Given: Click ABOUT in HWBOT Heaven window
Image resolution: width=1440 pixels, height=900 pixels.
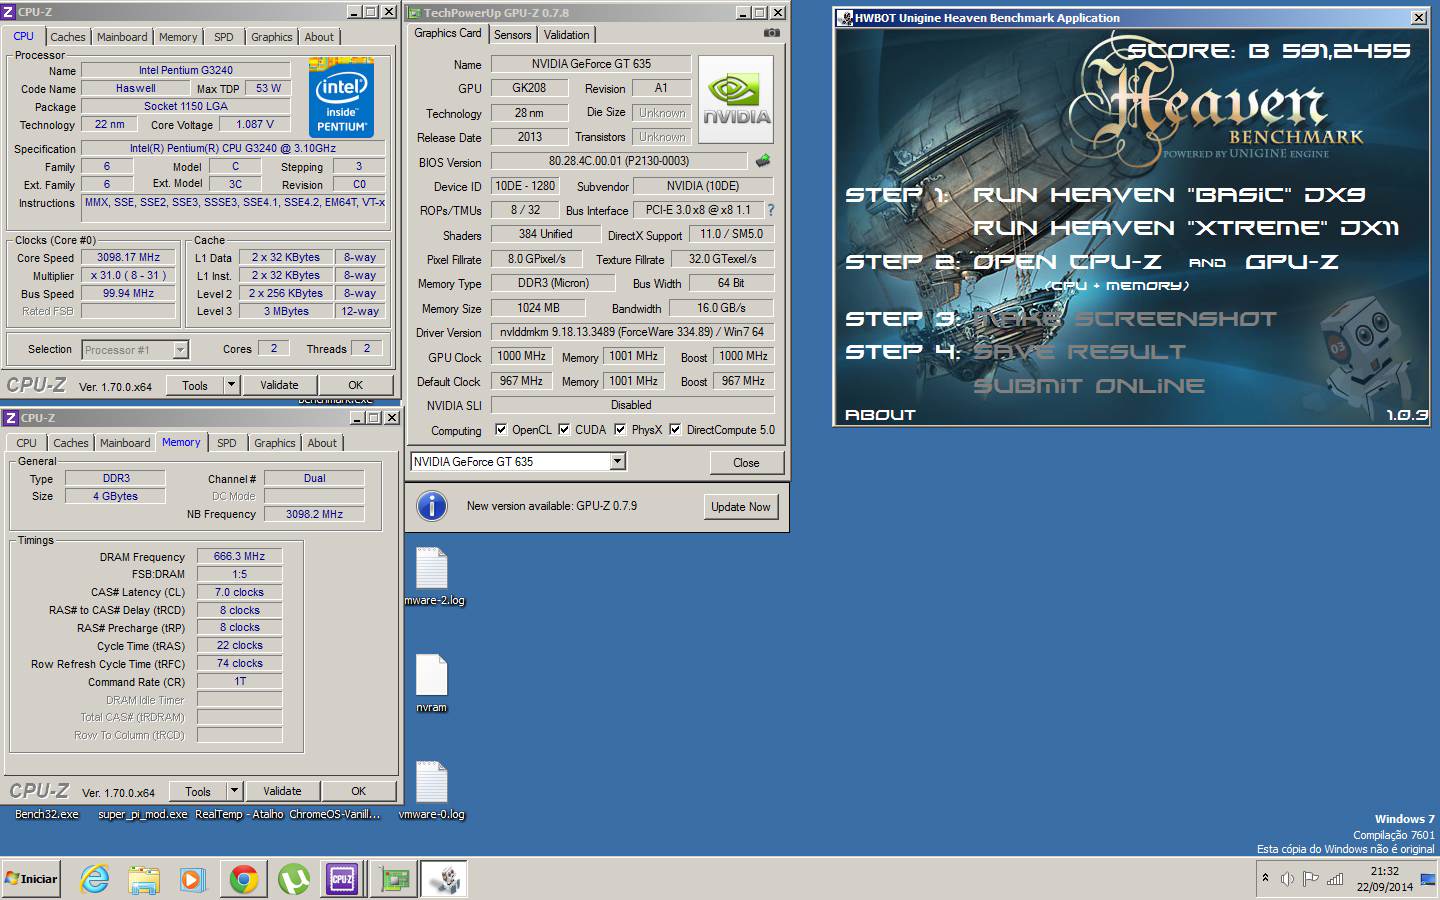Looking at the screenshot, I should pos(880,415).
